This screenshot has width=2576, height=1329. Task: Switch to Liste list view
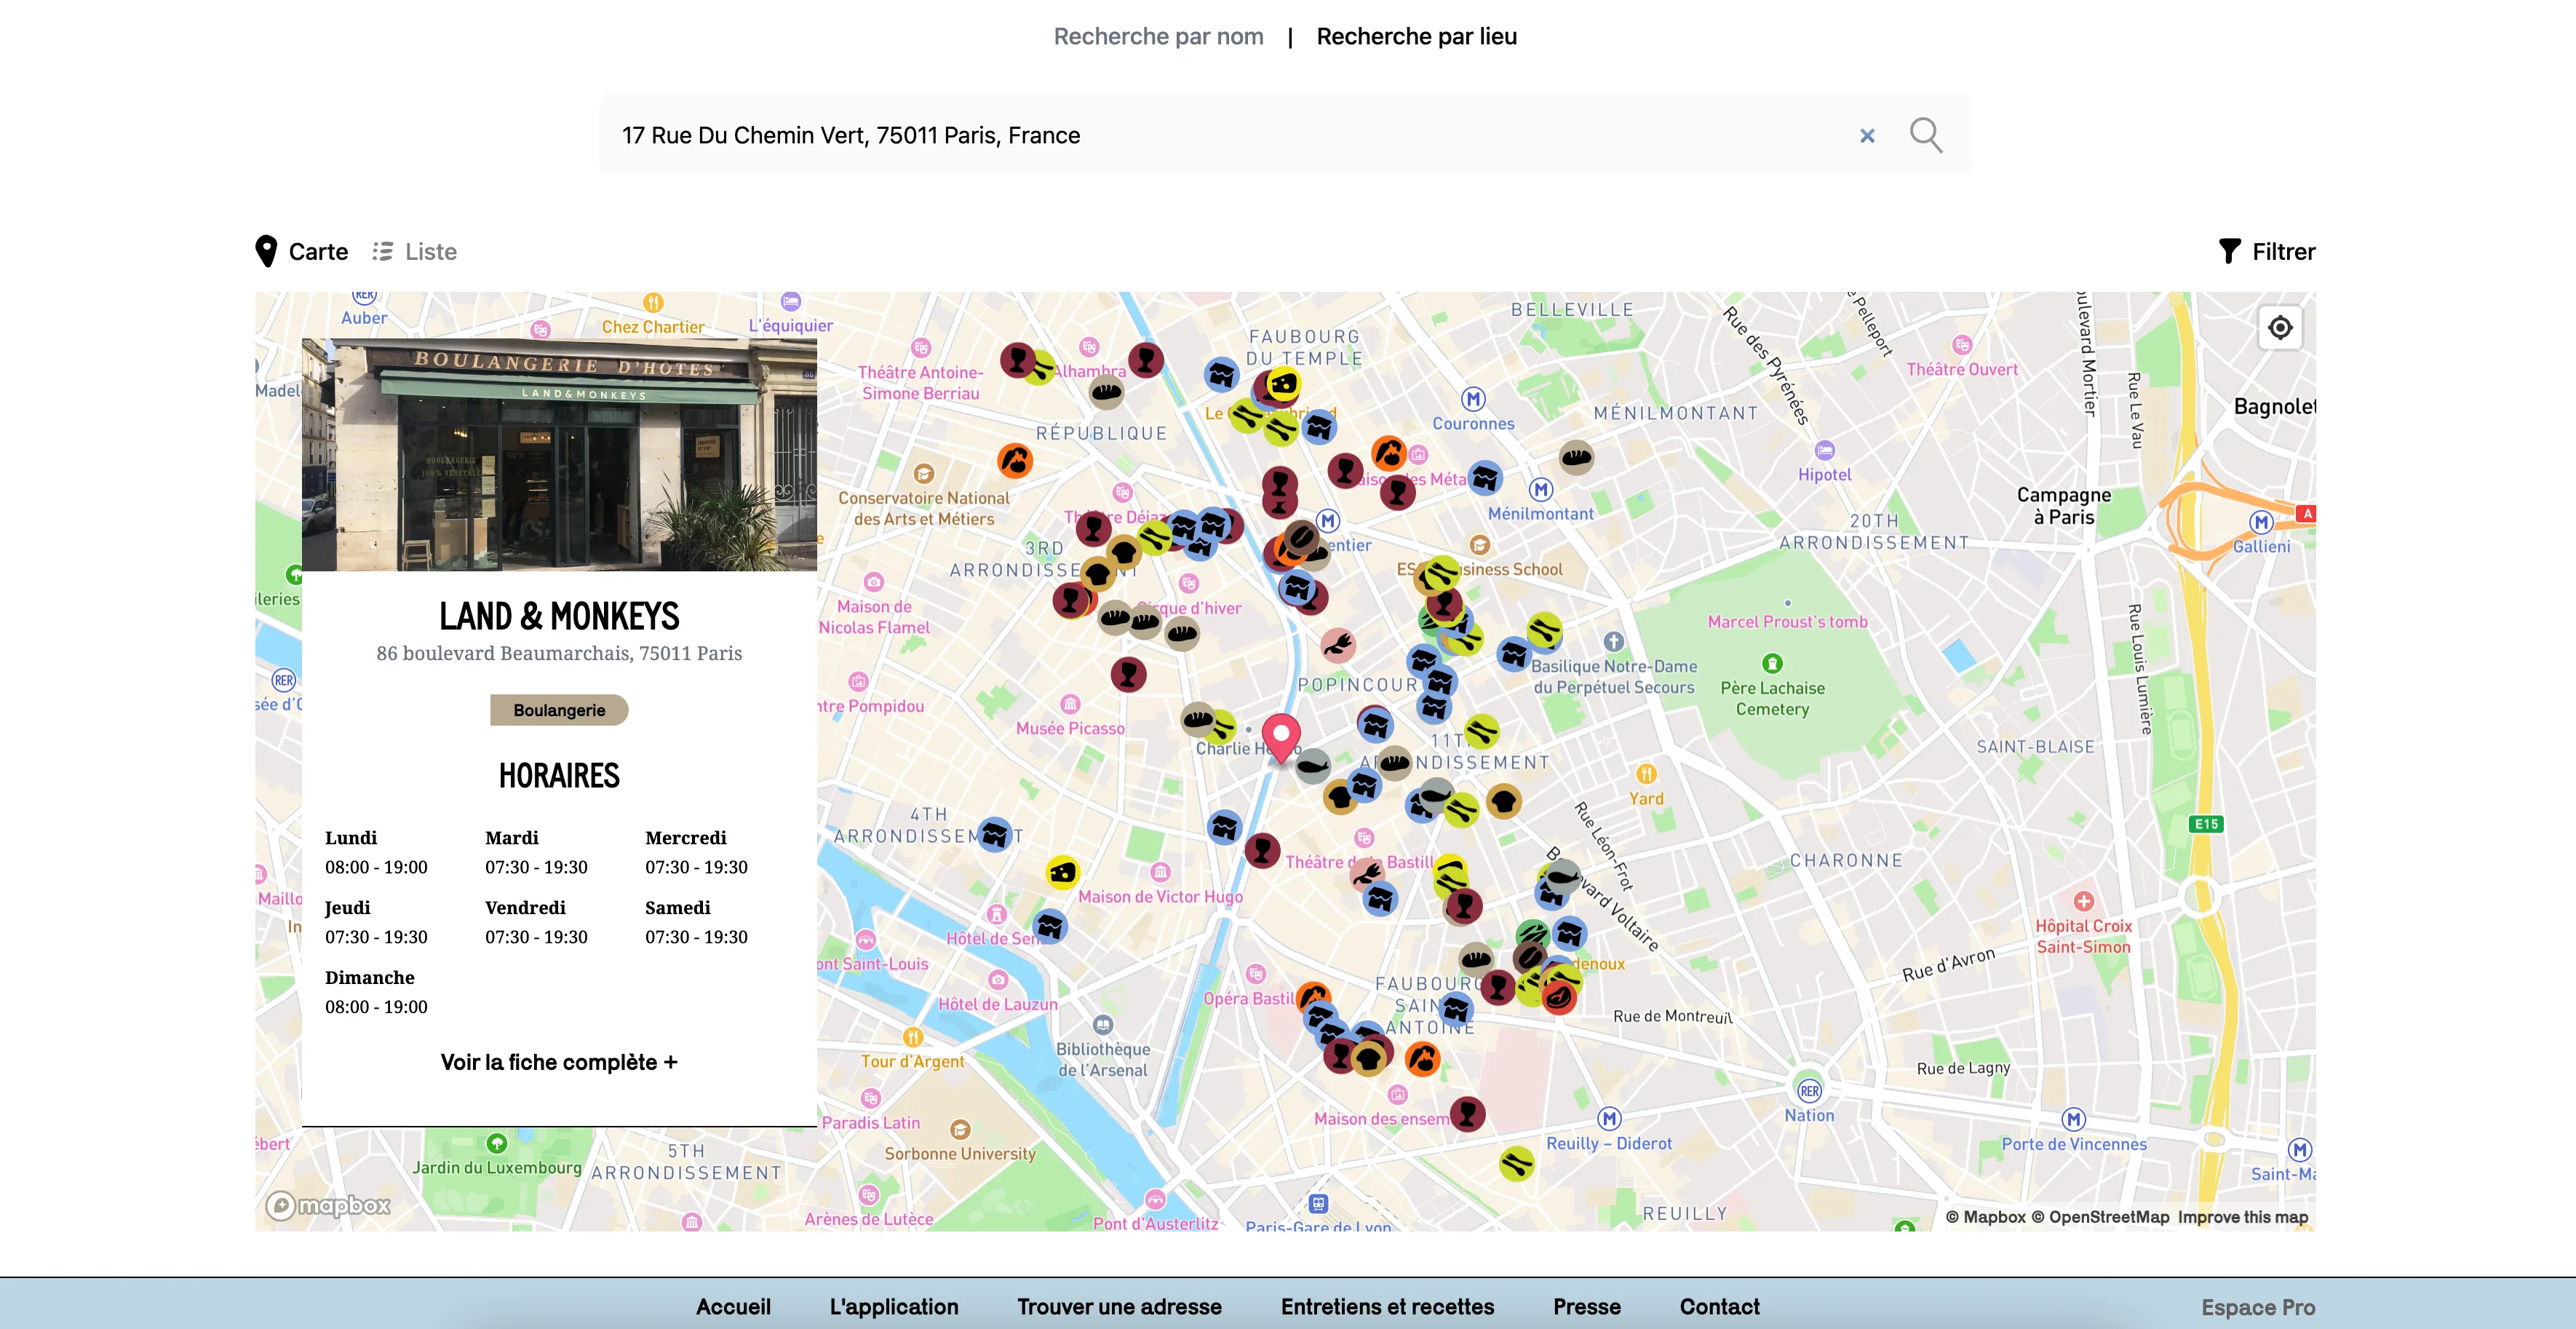414,252
